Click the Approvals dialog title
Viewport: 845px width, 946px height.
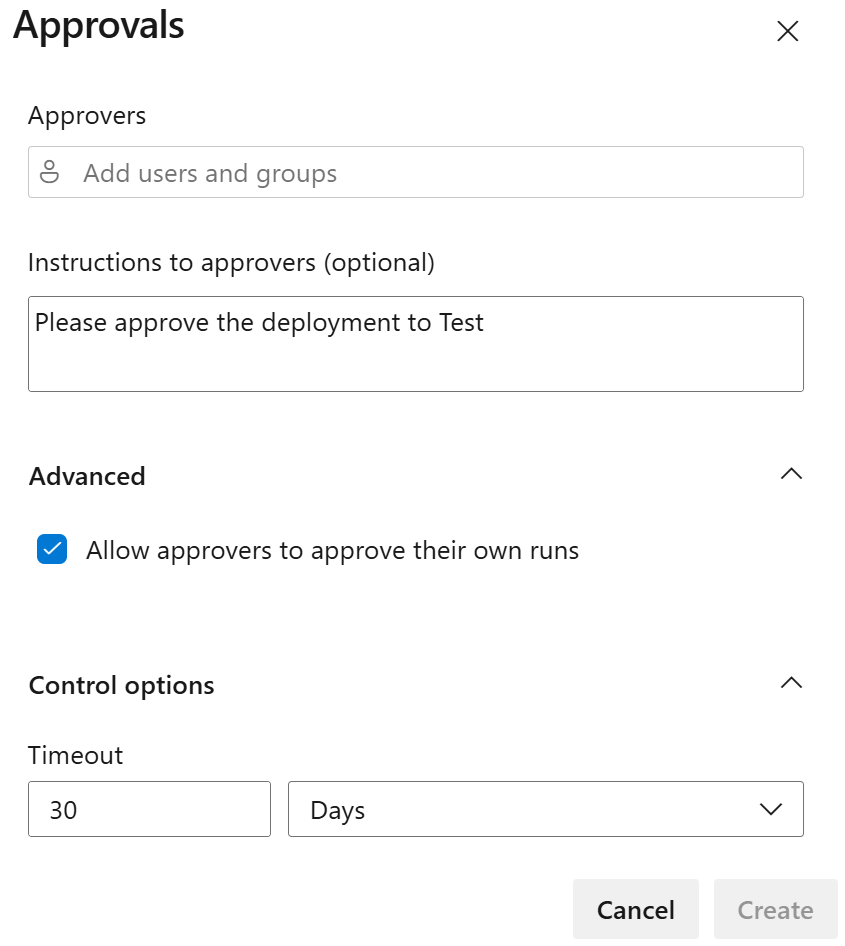[x=99, y=25]
